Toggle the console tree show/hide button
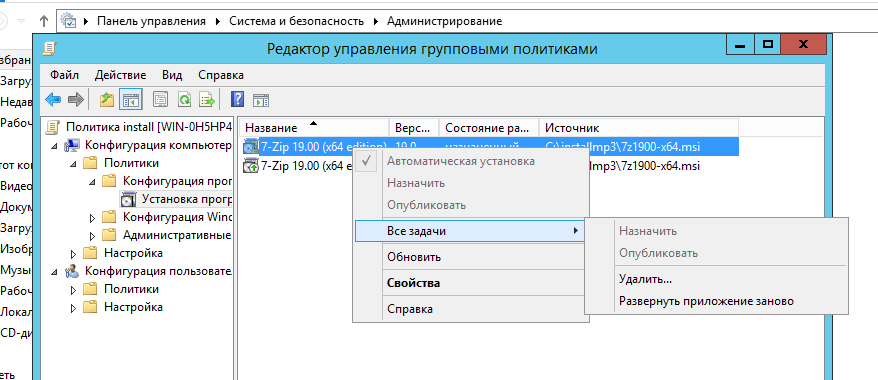The height and width of the screenshot is (380, 878). coord(130,100)
